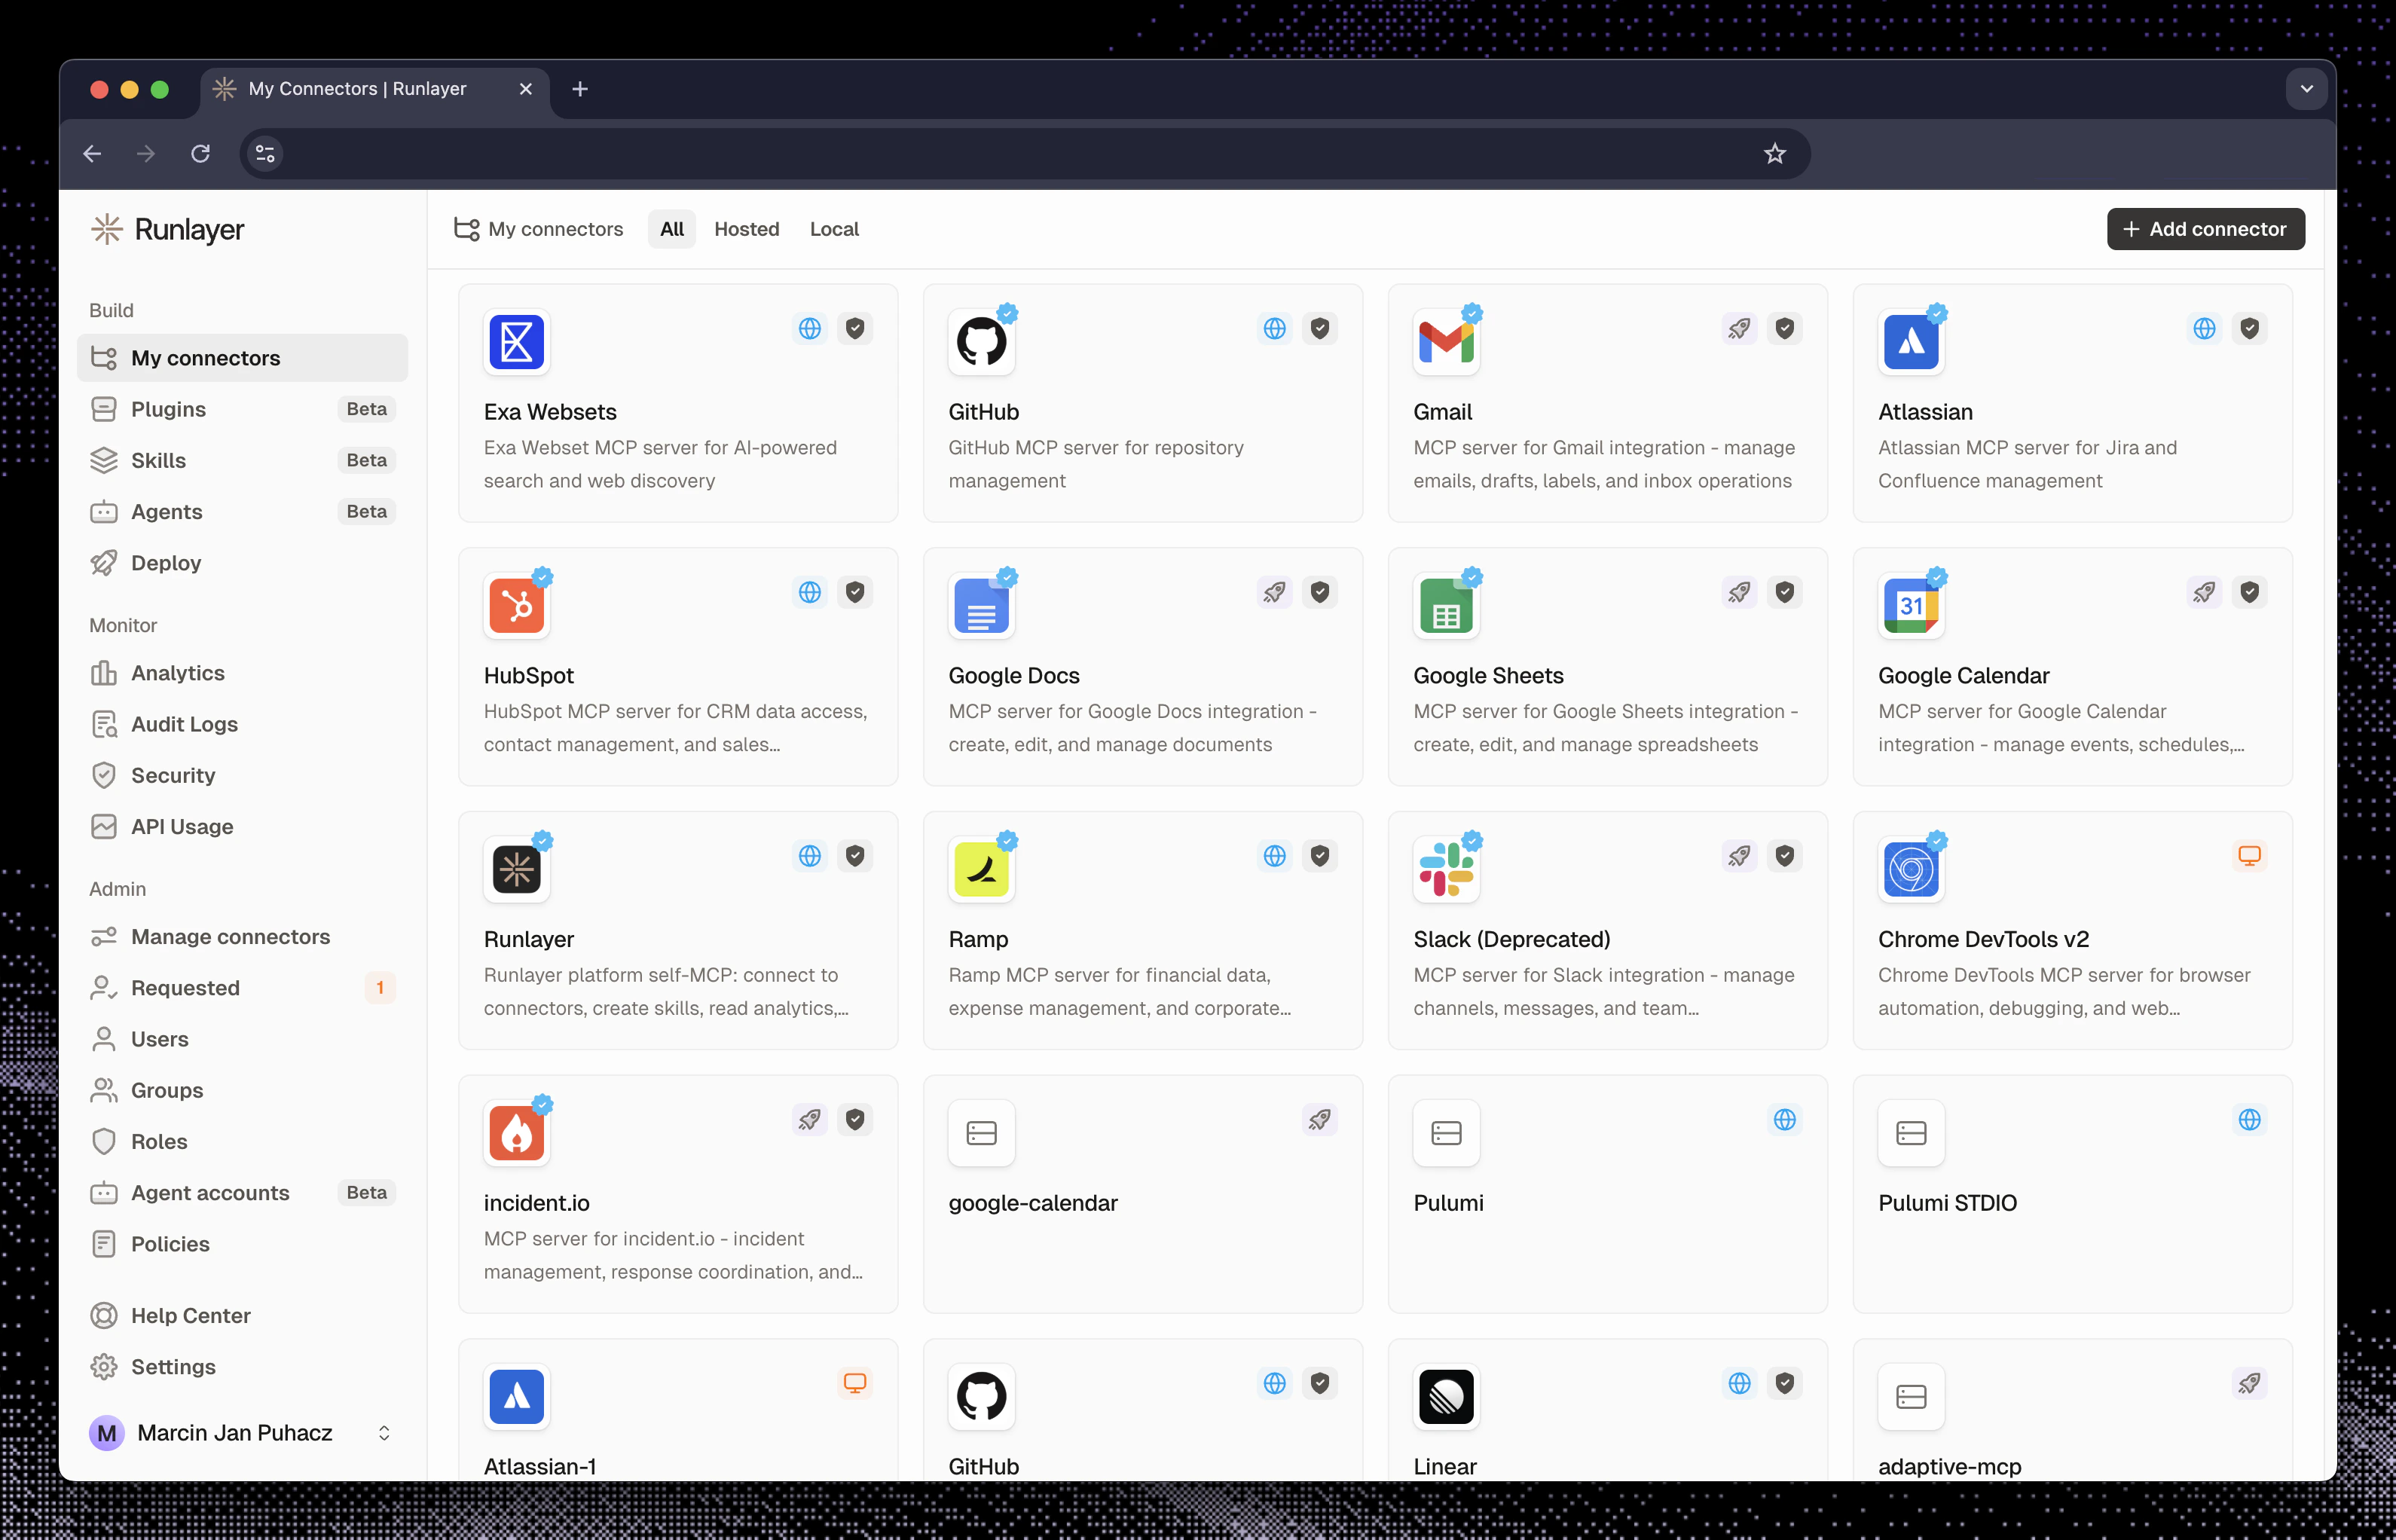Viewport: 2396px width, 1540px height.
Task: Click the site settings icon in address bar
Action: (x=265, y=154)
